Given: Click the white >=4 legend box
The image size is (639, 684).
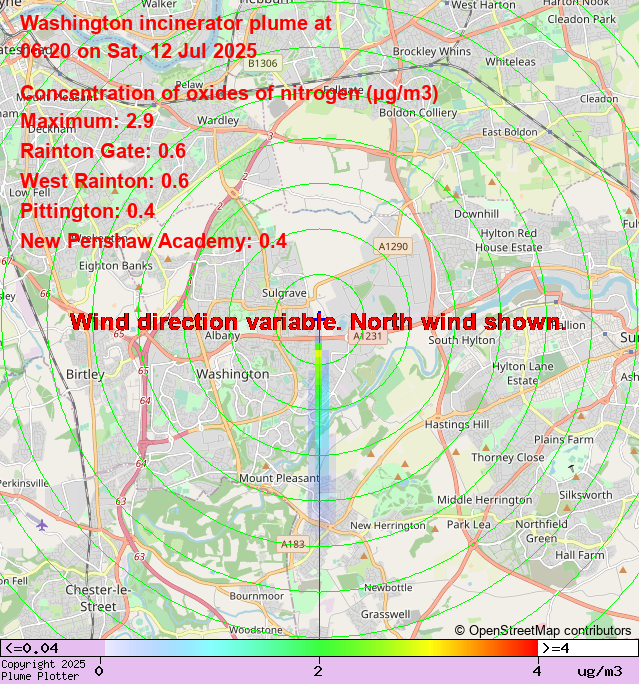Looking at the screenshot, I should tap(588, 648).
